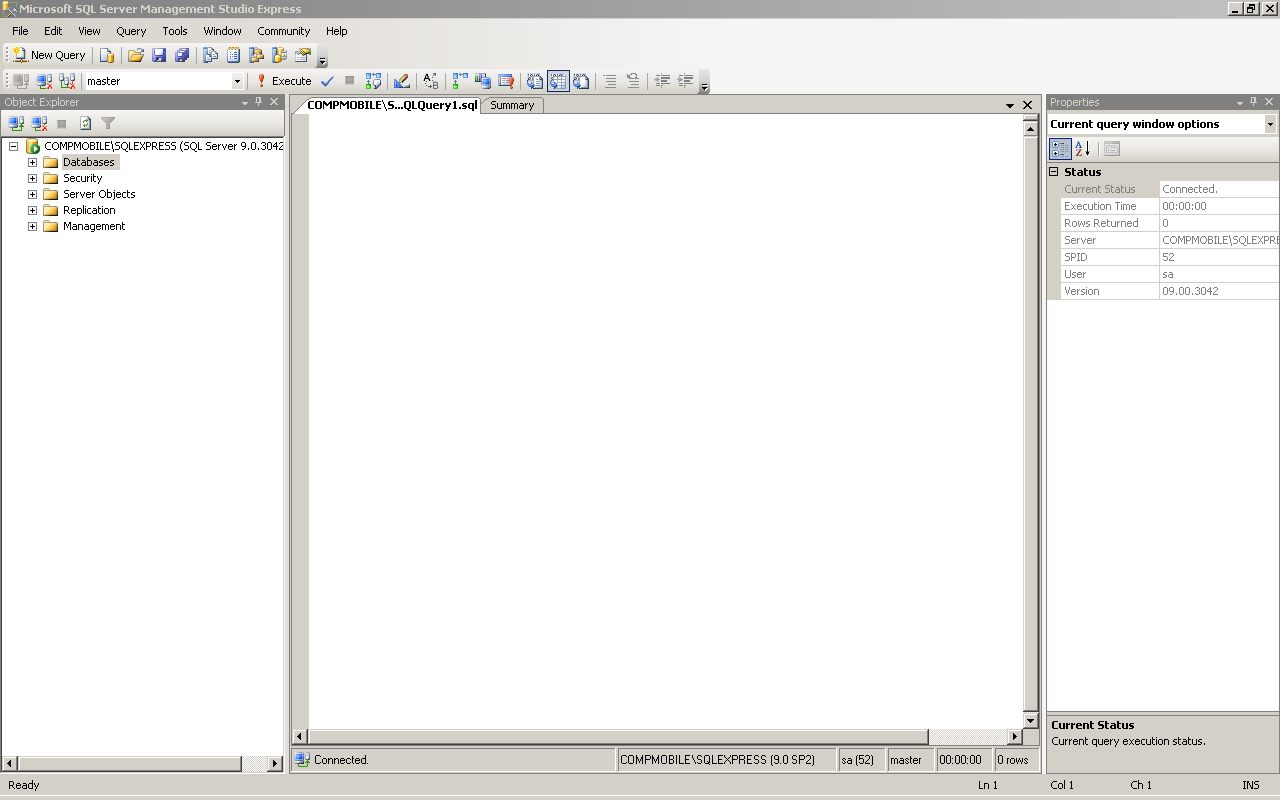
Task: Click the Save All icon
Action: pos(182,55)
